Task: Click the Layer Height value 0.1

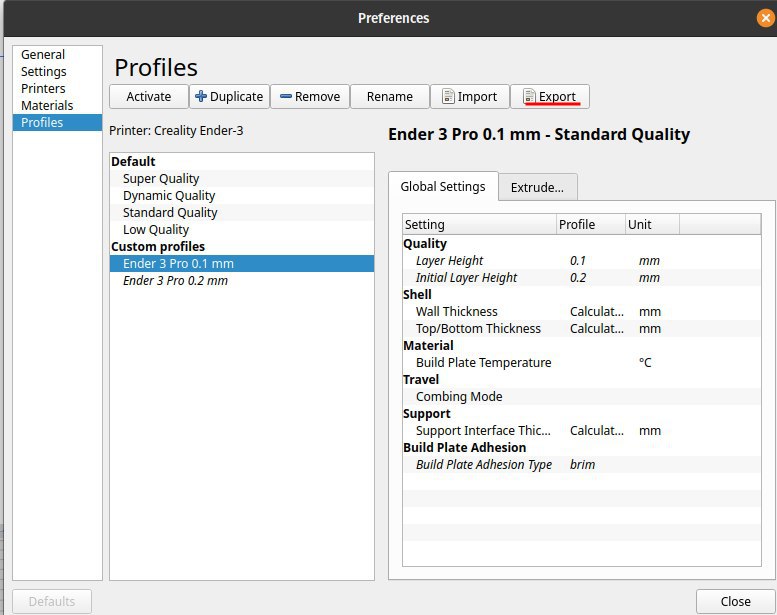Action: [x=578, y=261]
